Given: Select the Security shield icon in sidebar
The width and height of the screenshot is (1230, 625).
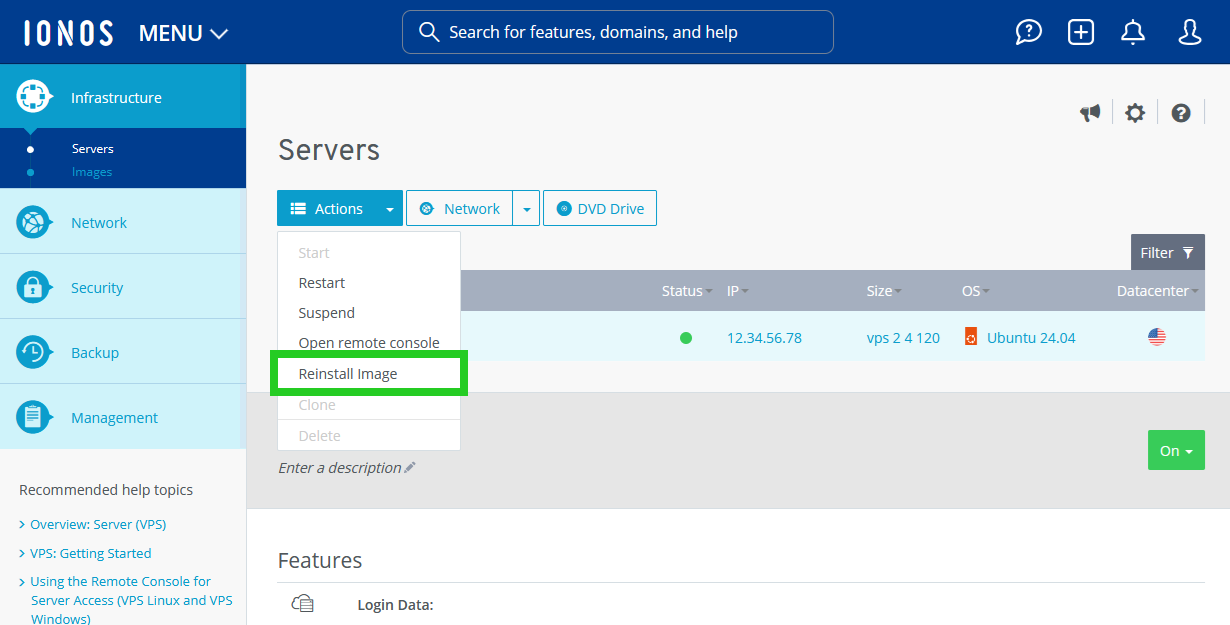Looking at the screenshot, I should [x=33, y=286].
